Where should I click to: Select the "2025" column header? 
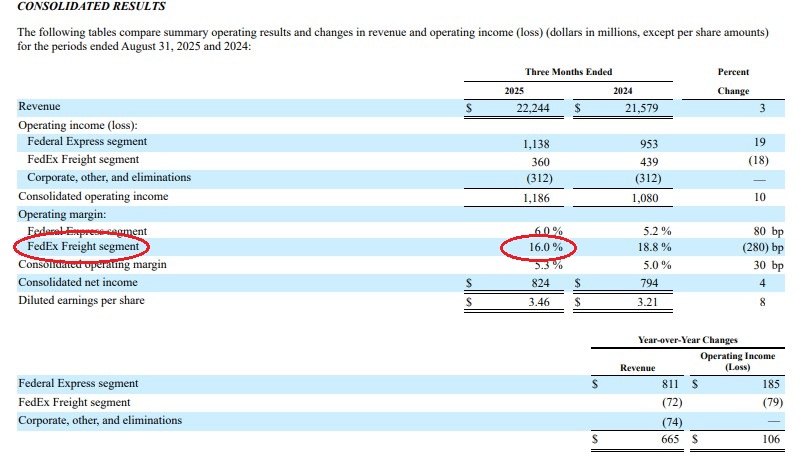pyautogui.click(x=514, y=91)
